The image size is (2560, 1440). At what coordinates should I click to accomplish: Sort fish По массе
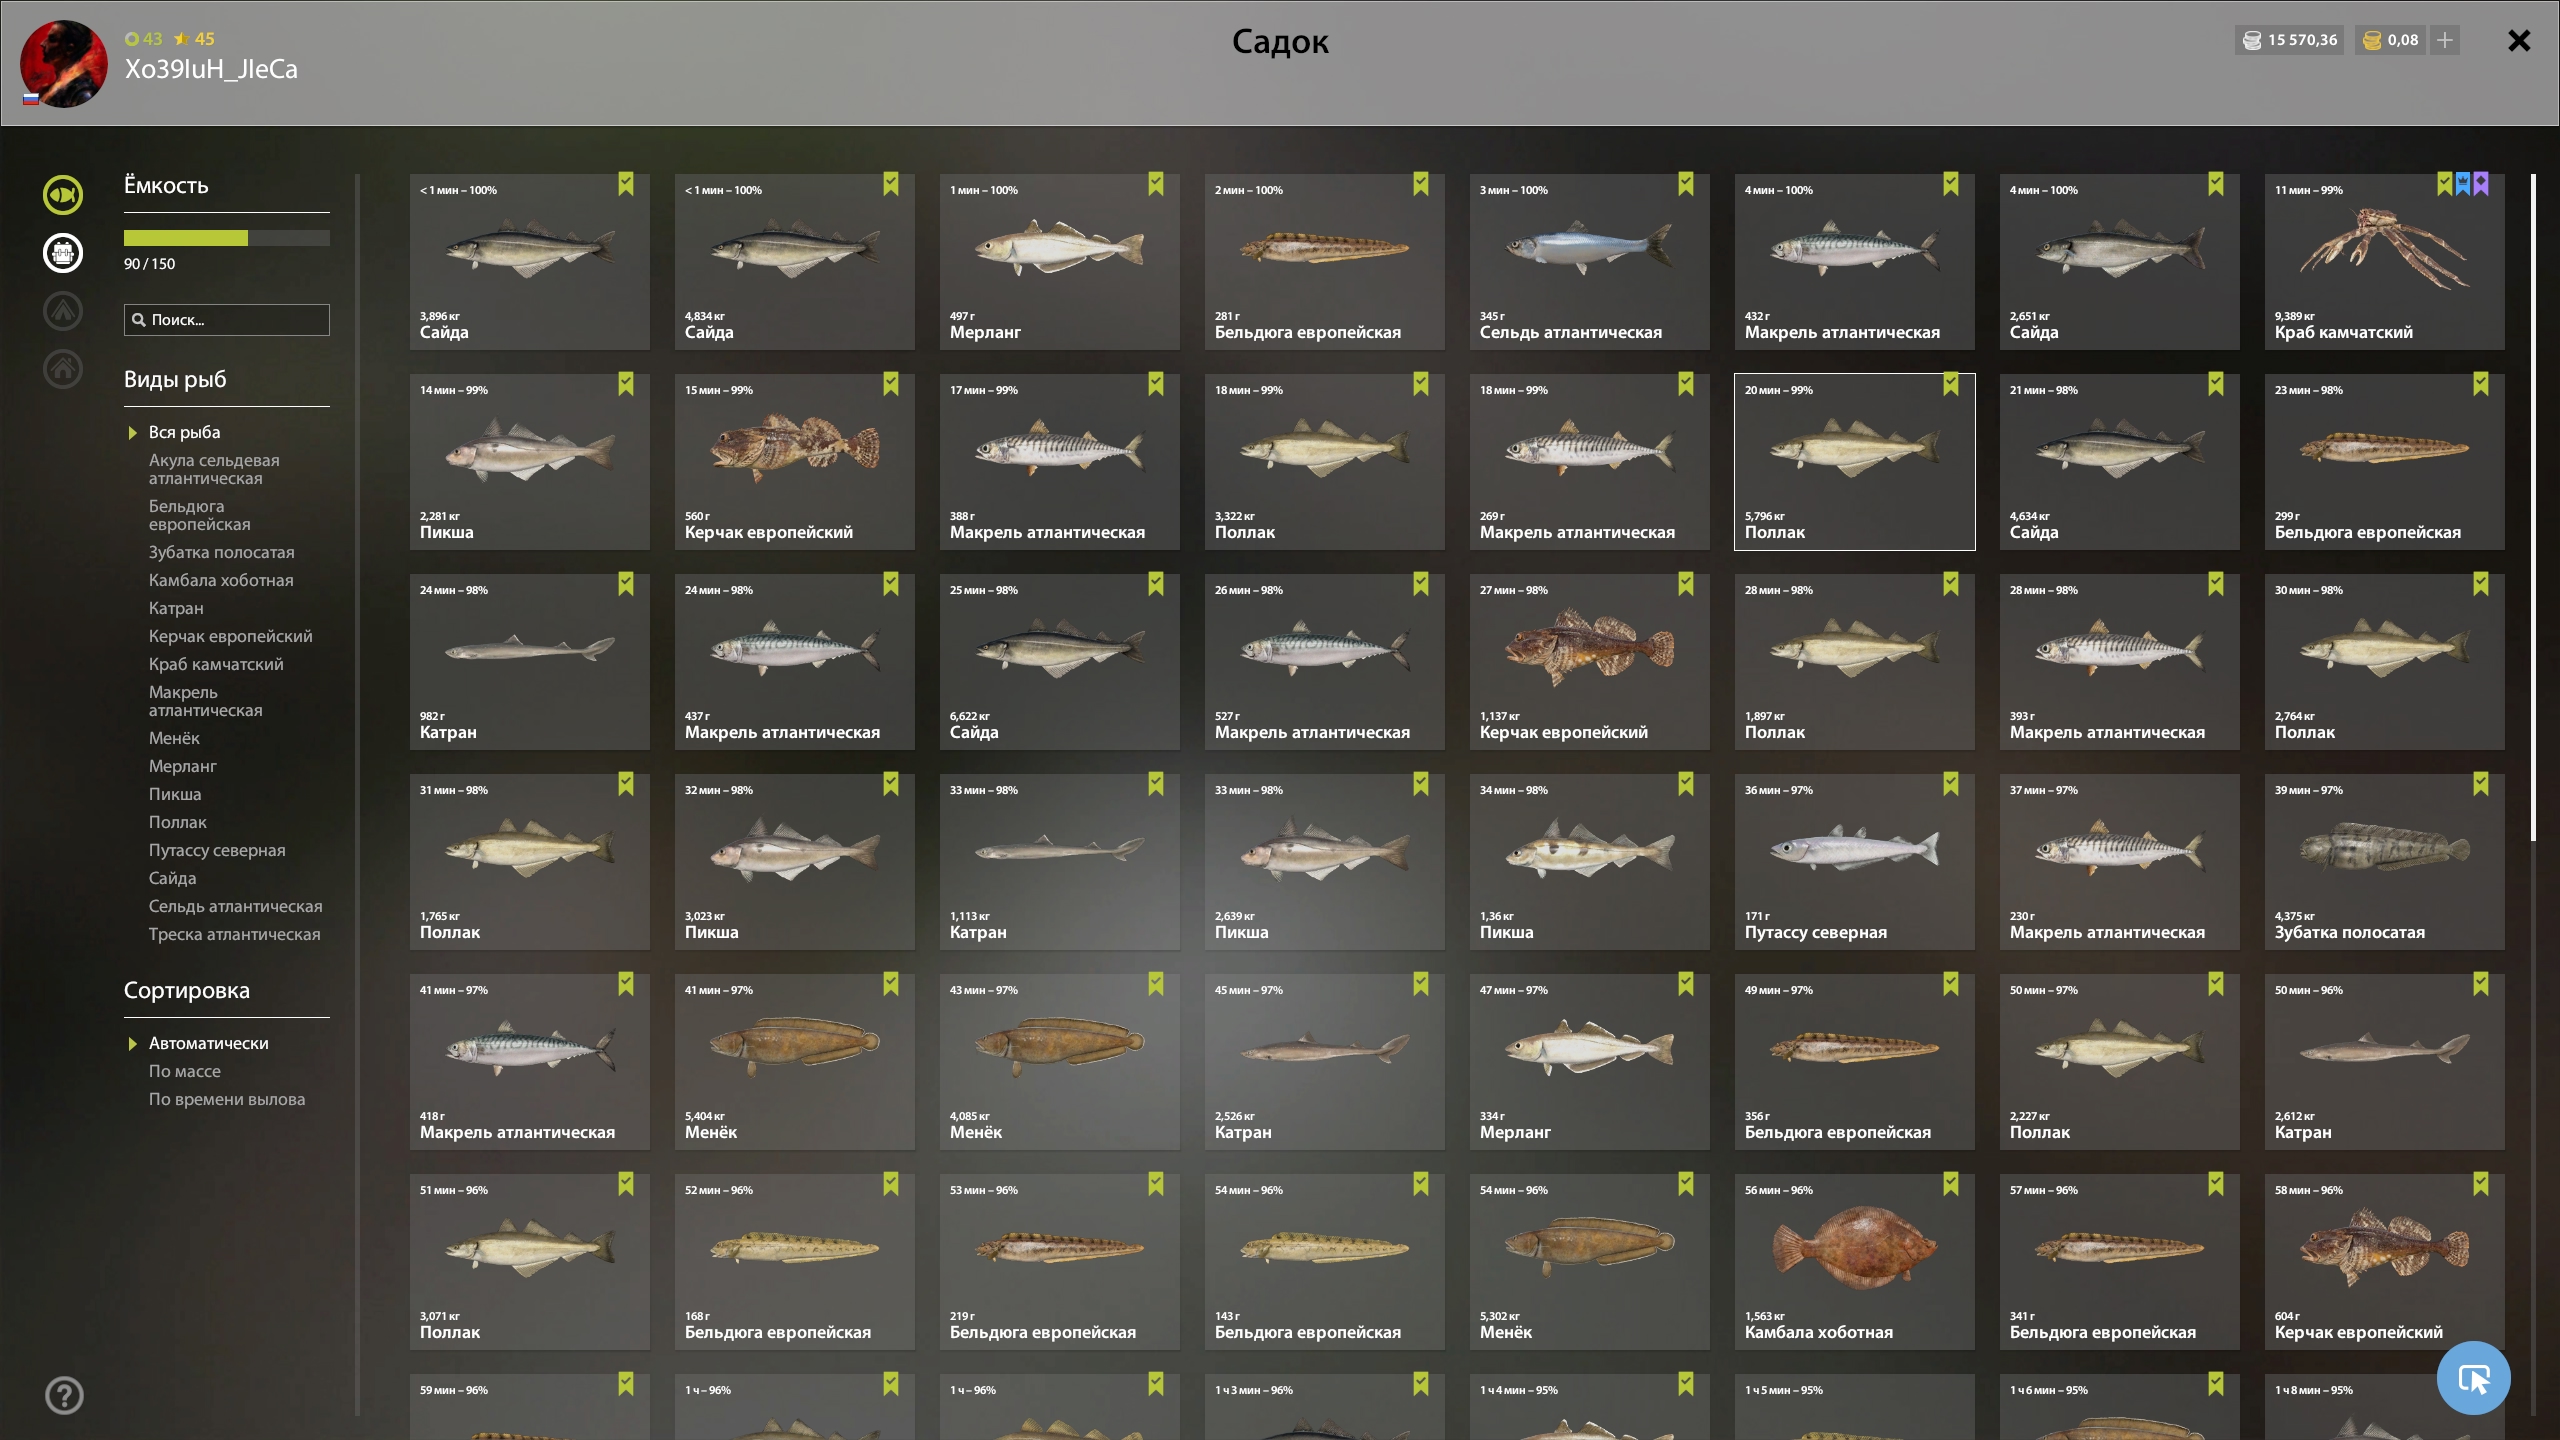(x=185, y=1071)
